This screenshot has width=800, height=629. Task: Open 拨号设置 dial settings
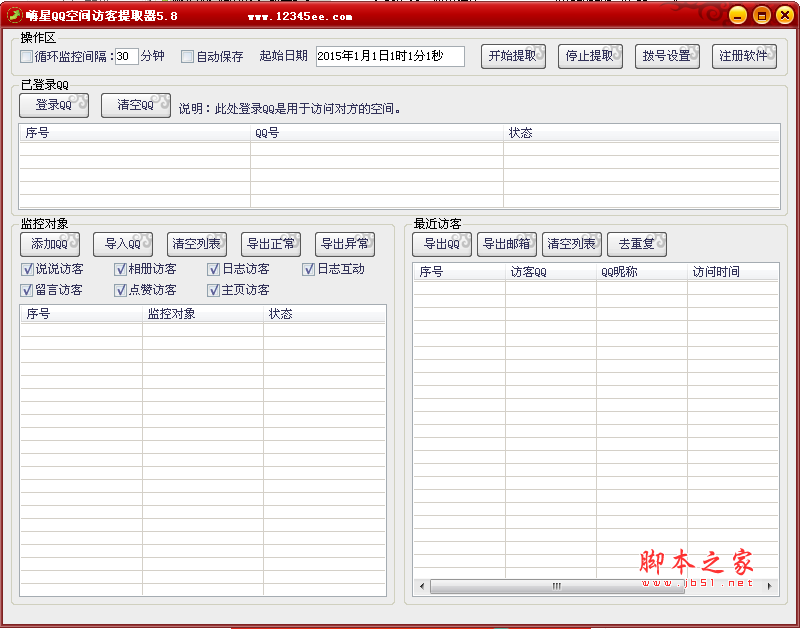coord(667,56)
